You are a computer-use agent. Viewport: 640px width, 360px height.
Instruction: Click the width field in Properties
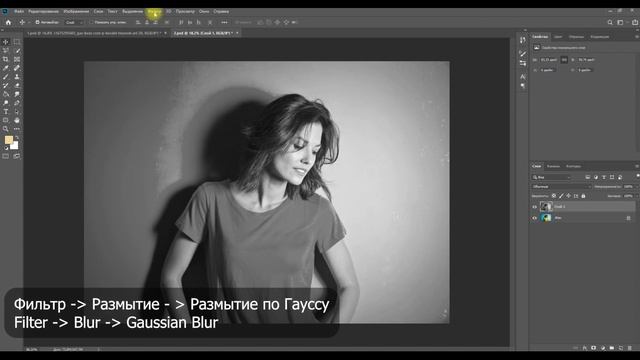tap(549, 60)
